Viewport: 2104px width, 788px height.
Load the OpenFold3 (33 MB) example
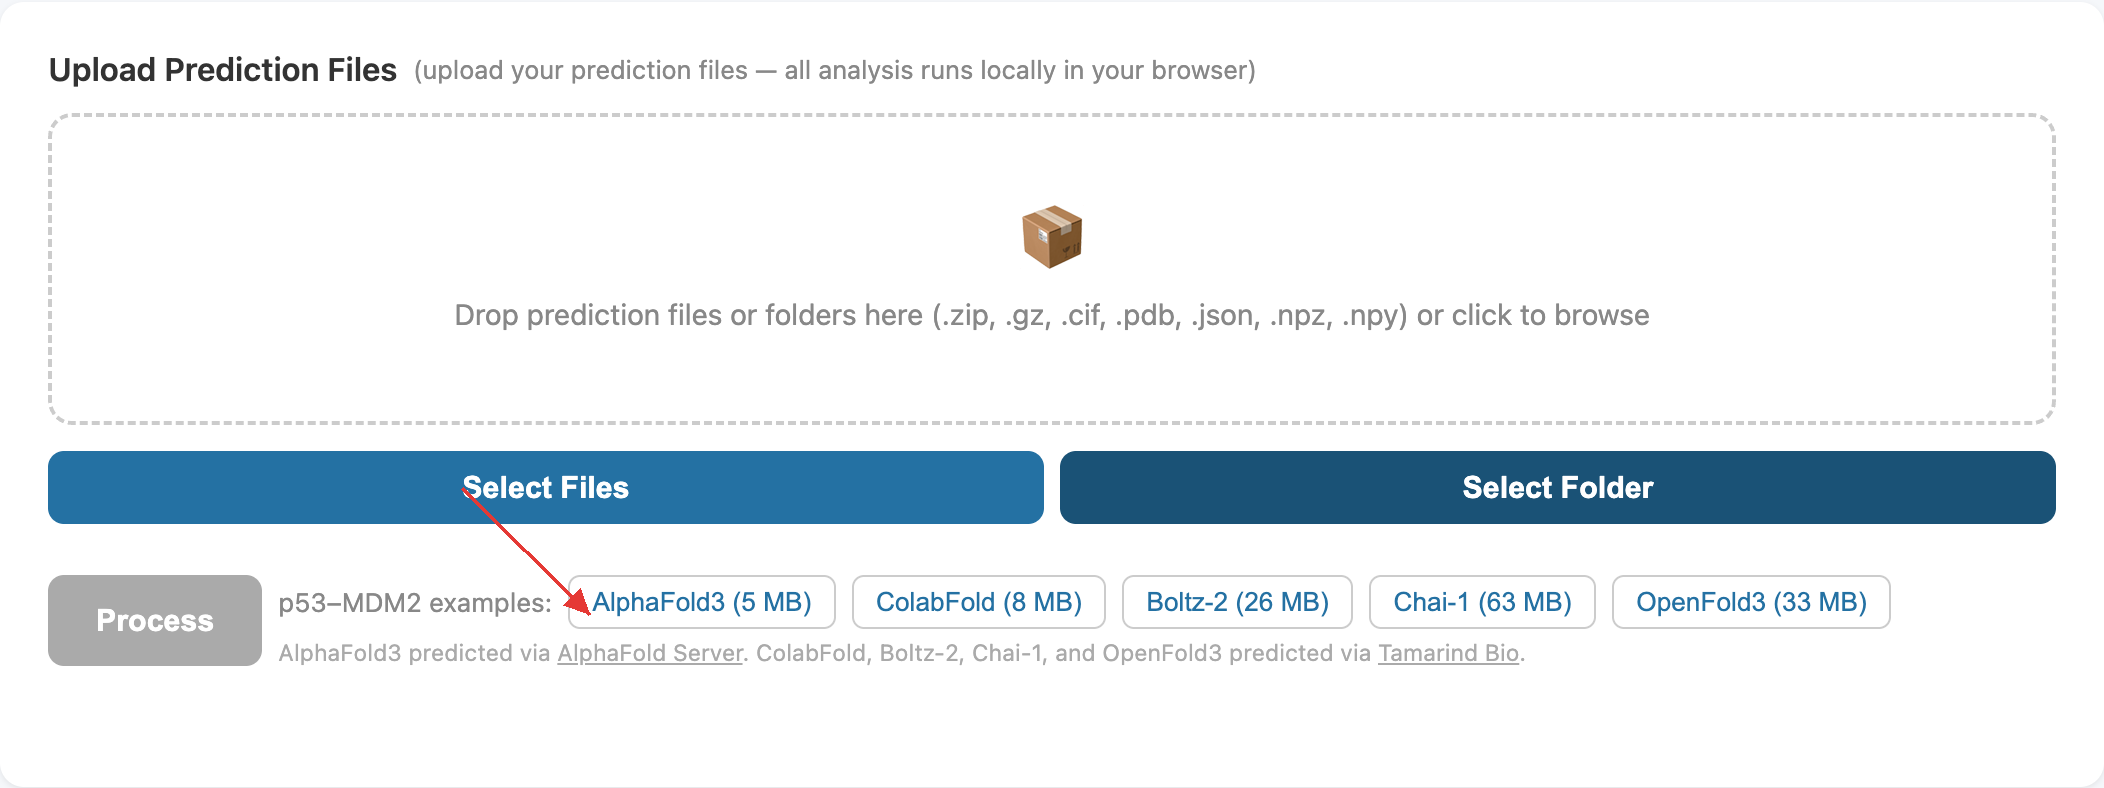click(1751, 602)
